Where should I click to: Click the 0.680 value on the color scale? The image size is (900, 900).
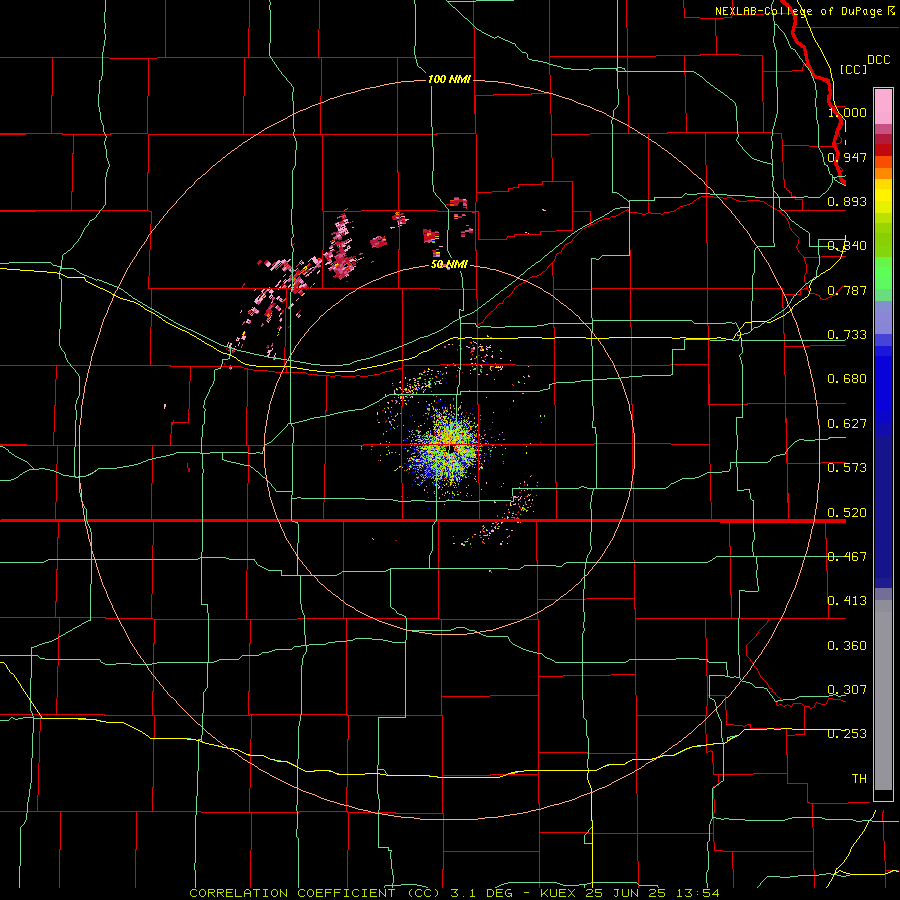(847, 379)
